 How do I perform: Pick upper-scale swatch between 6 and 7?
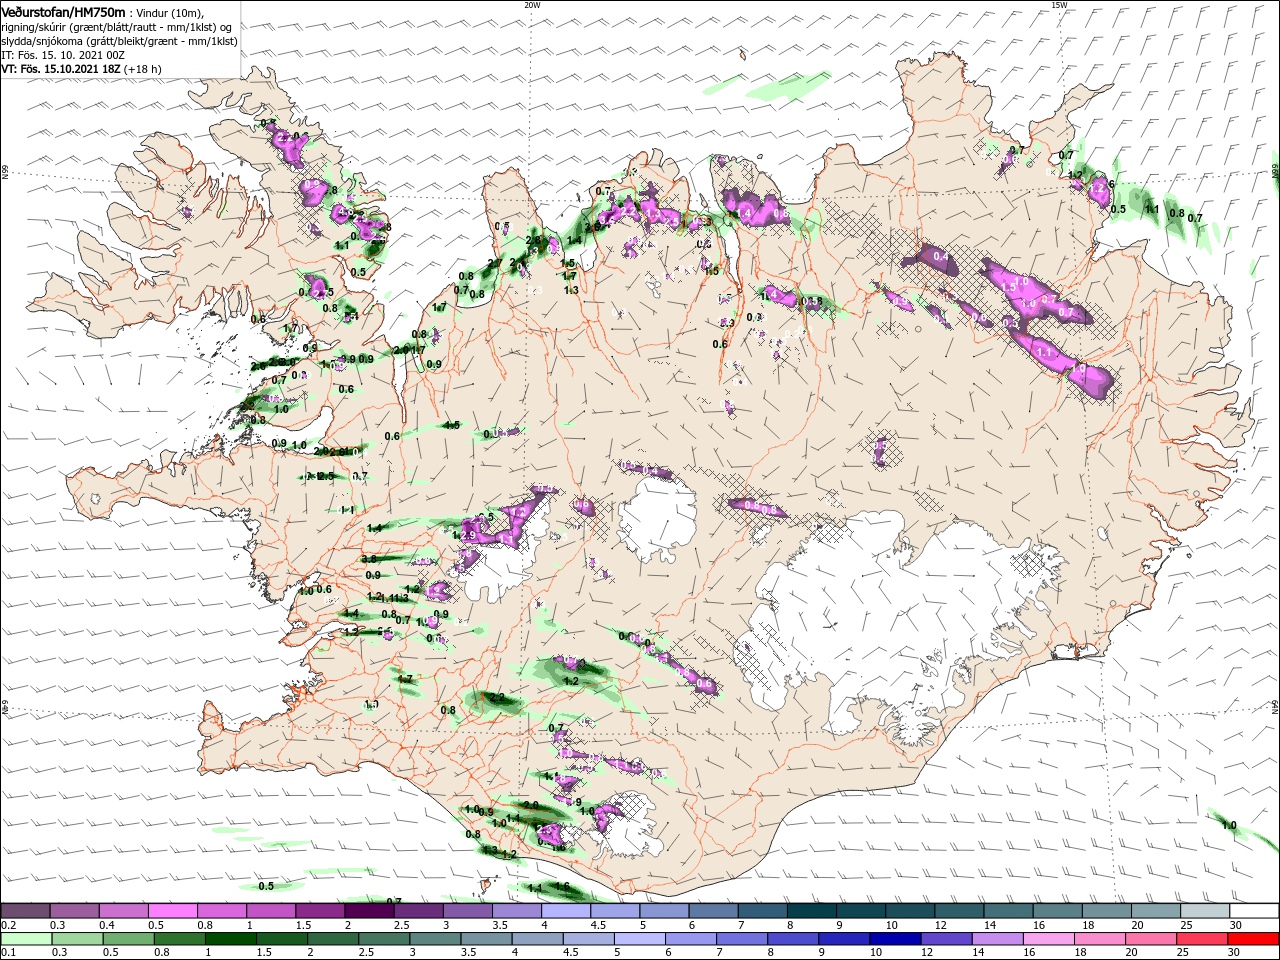[x=711, y=911]
